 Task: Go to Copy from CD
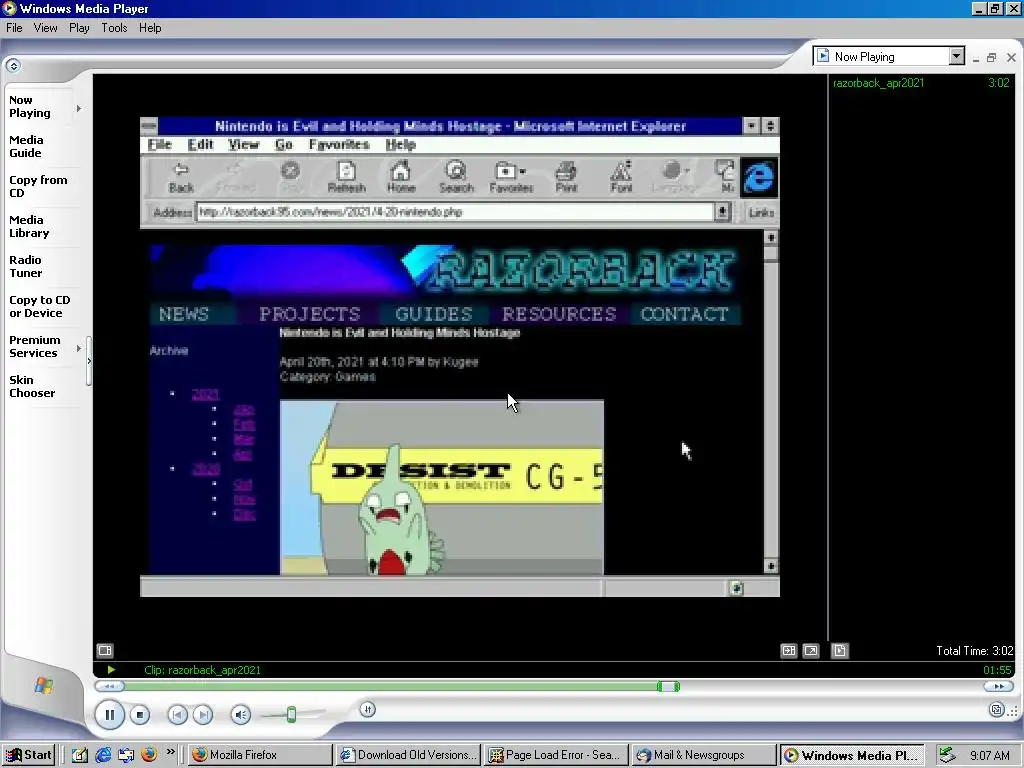pyautogui.click(x=38, y=186)
